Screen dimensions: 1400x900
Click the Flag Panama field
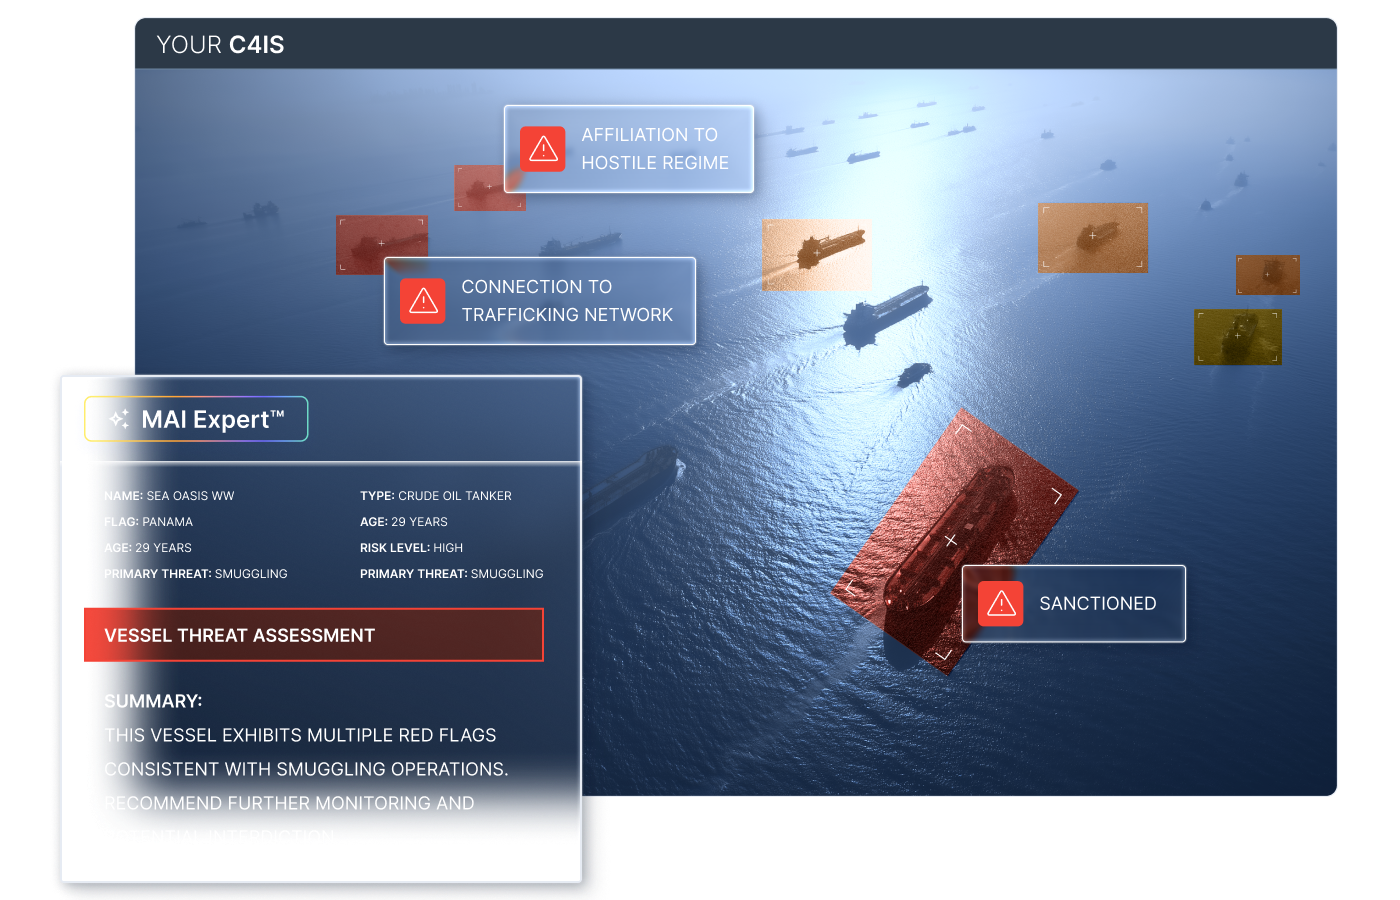tap(148, 522)
